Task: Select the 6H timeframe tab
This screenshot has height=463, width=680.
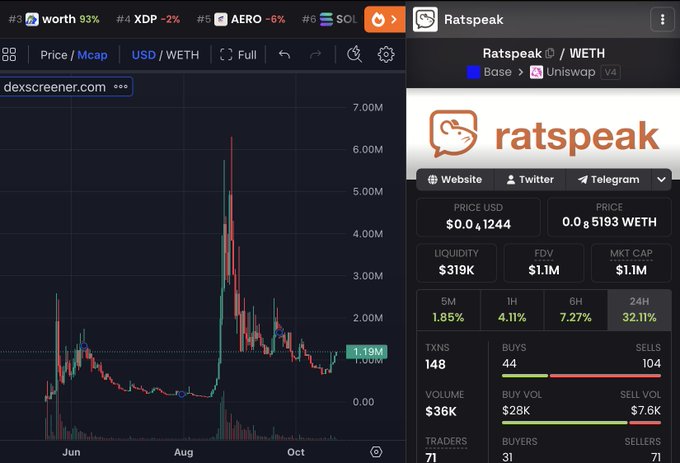Action: coord(575,310)
